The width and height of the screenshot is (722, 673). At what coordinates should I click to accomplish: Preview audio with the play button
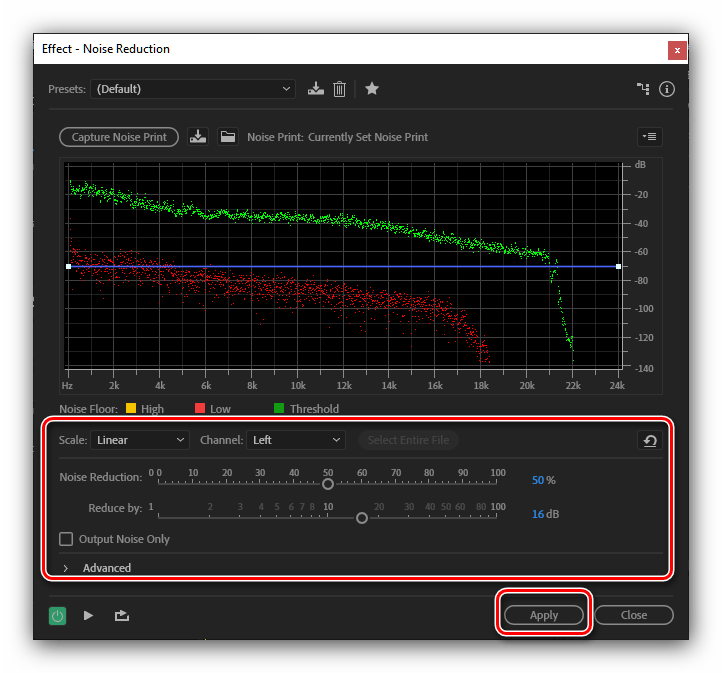point(88,615)
